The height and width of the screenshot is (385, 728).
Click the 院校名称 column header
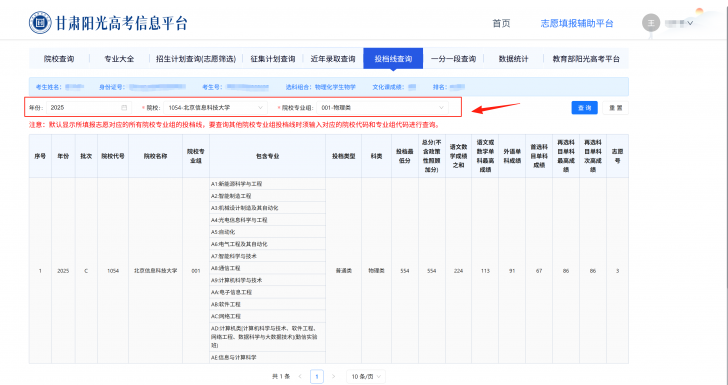coord(156,156)
